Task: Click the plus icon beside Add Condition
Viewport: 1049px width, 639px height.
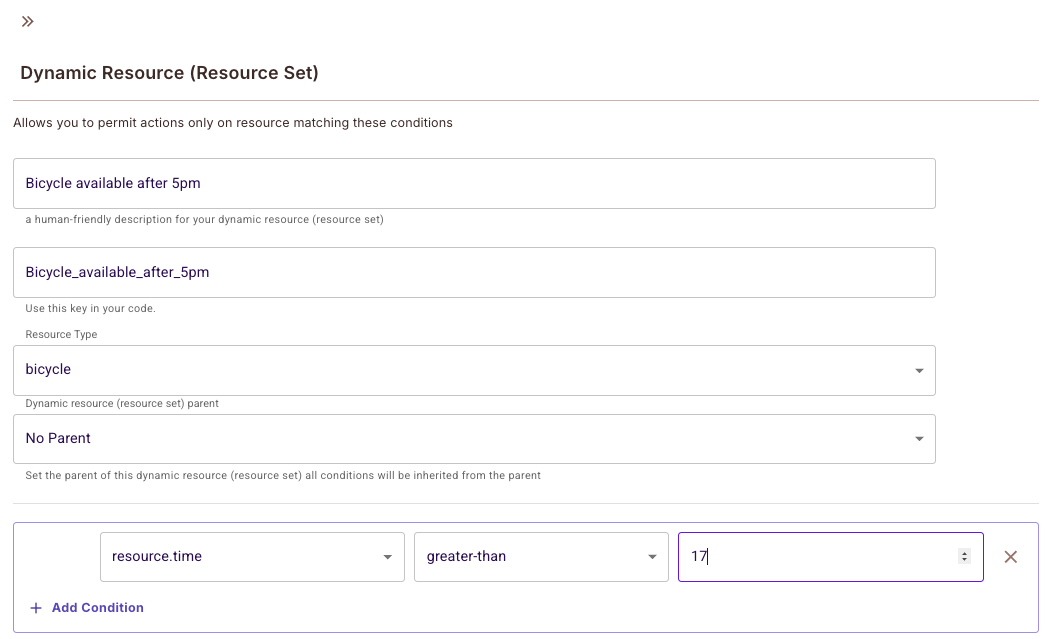Action: (35, 607)
